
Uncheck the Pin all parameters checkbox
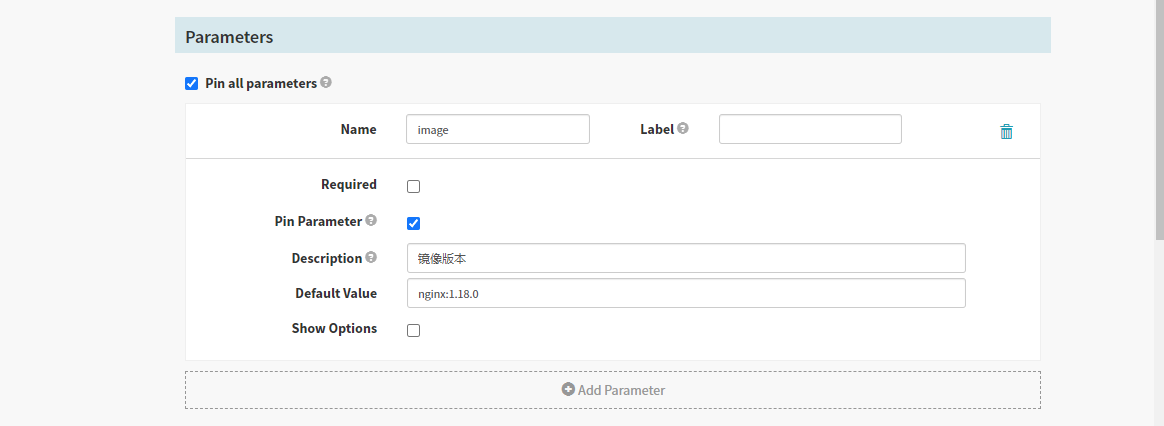click(x=192, y=84)
